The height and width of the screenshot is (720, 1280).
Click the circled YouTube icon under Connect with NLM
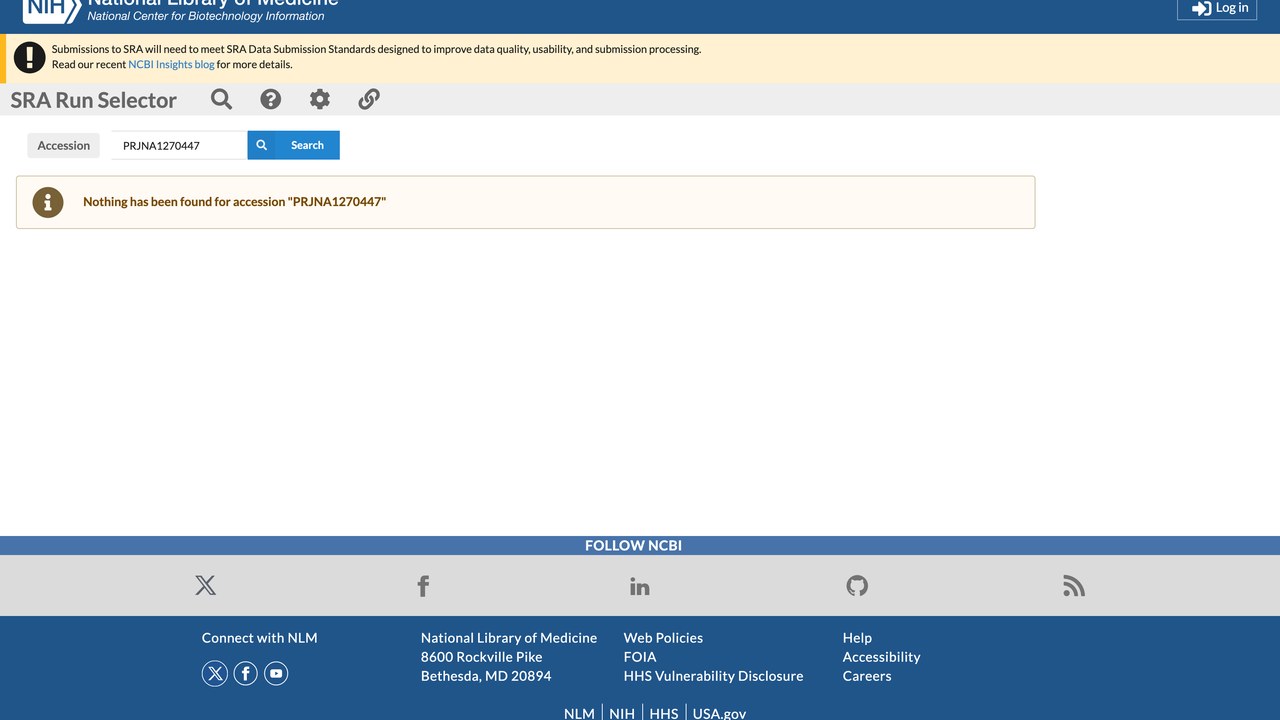pos(276,674)
